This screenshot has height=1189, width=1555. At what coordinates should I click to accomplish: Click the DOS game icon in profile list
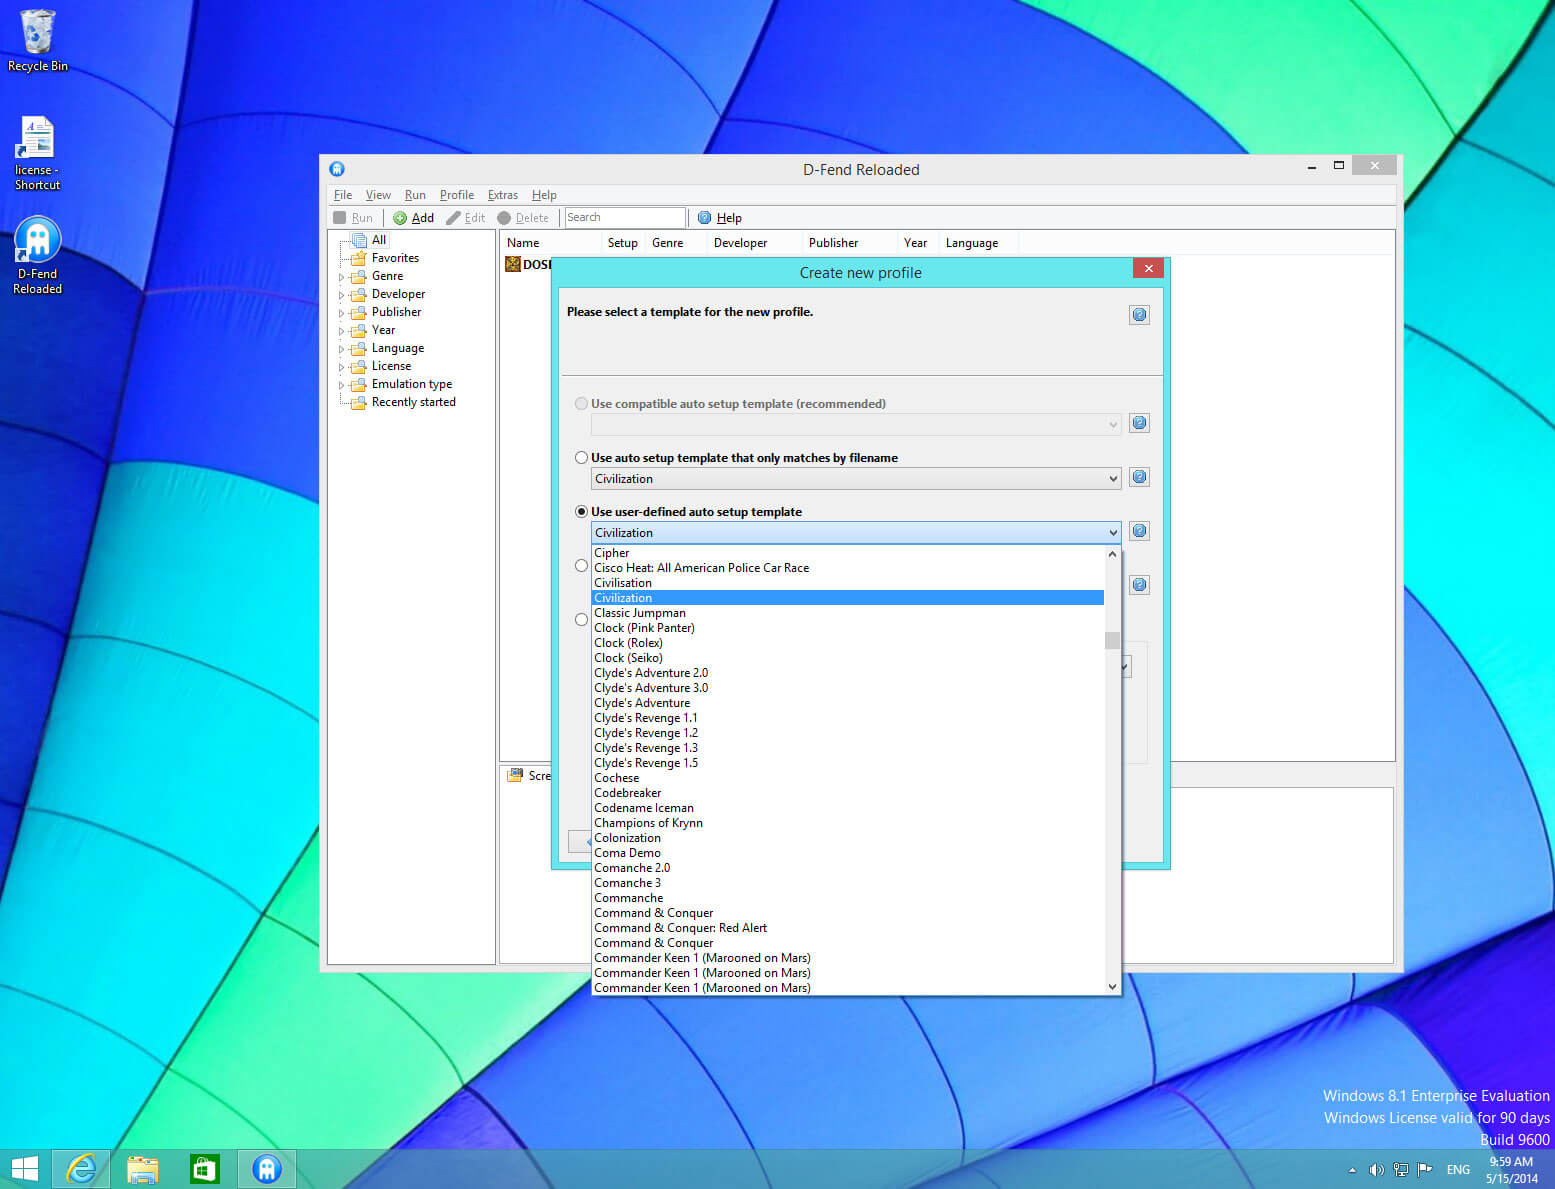(x=513, y=264)
